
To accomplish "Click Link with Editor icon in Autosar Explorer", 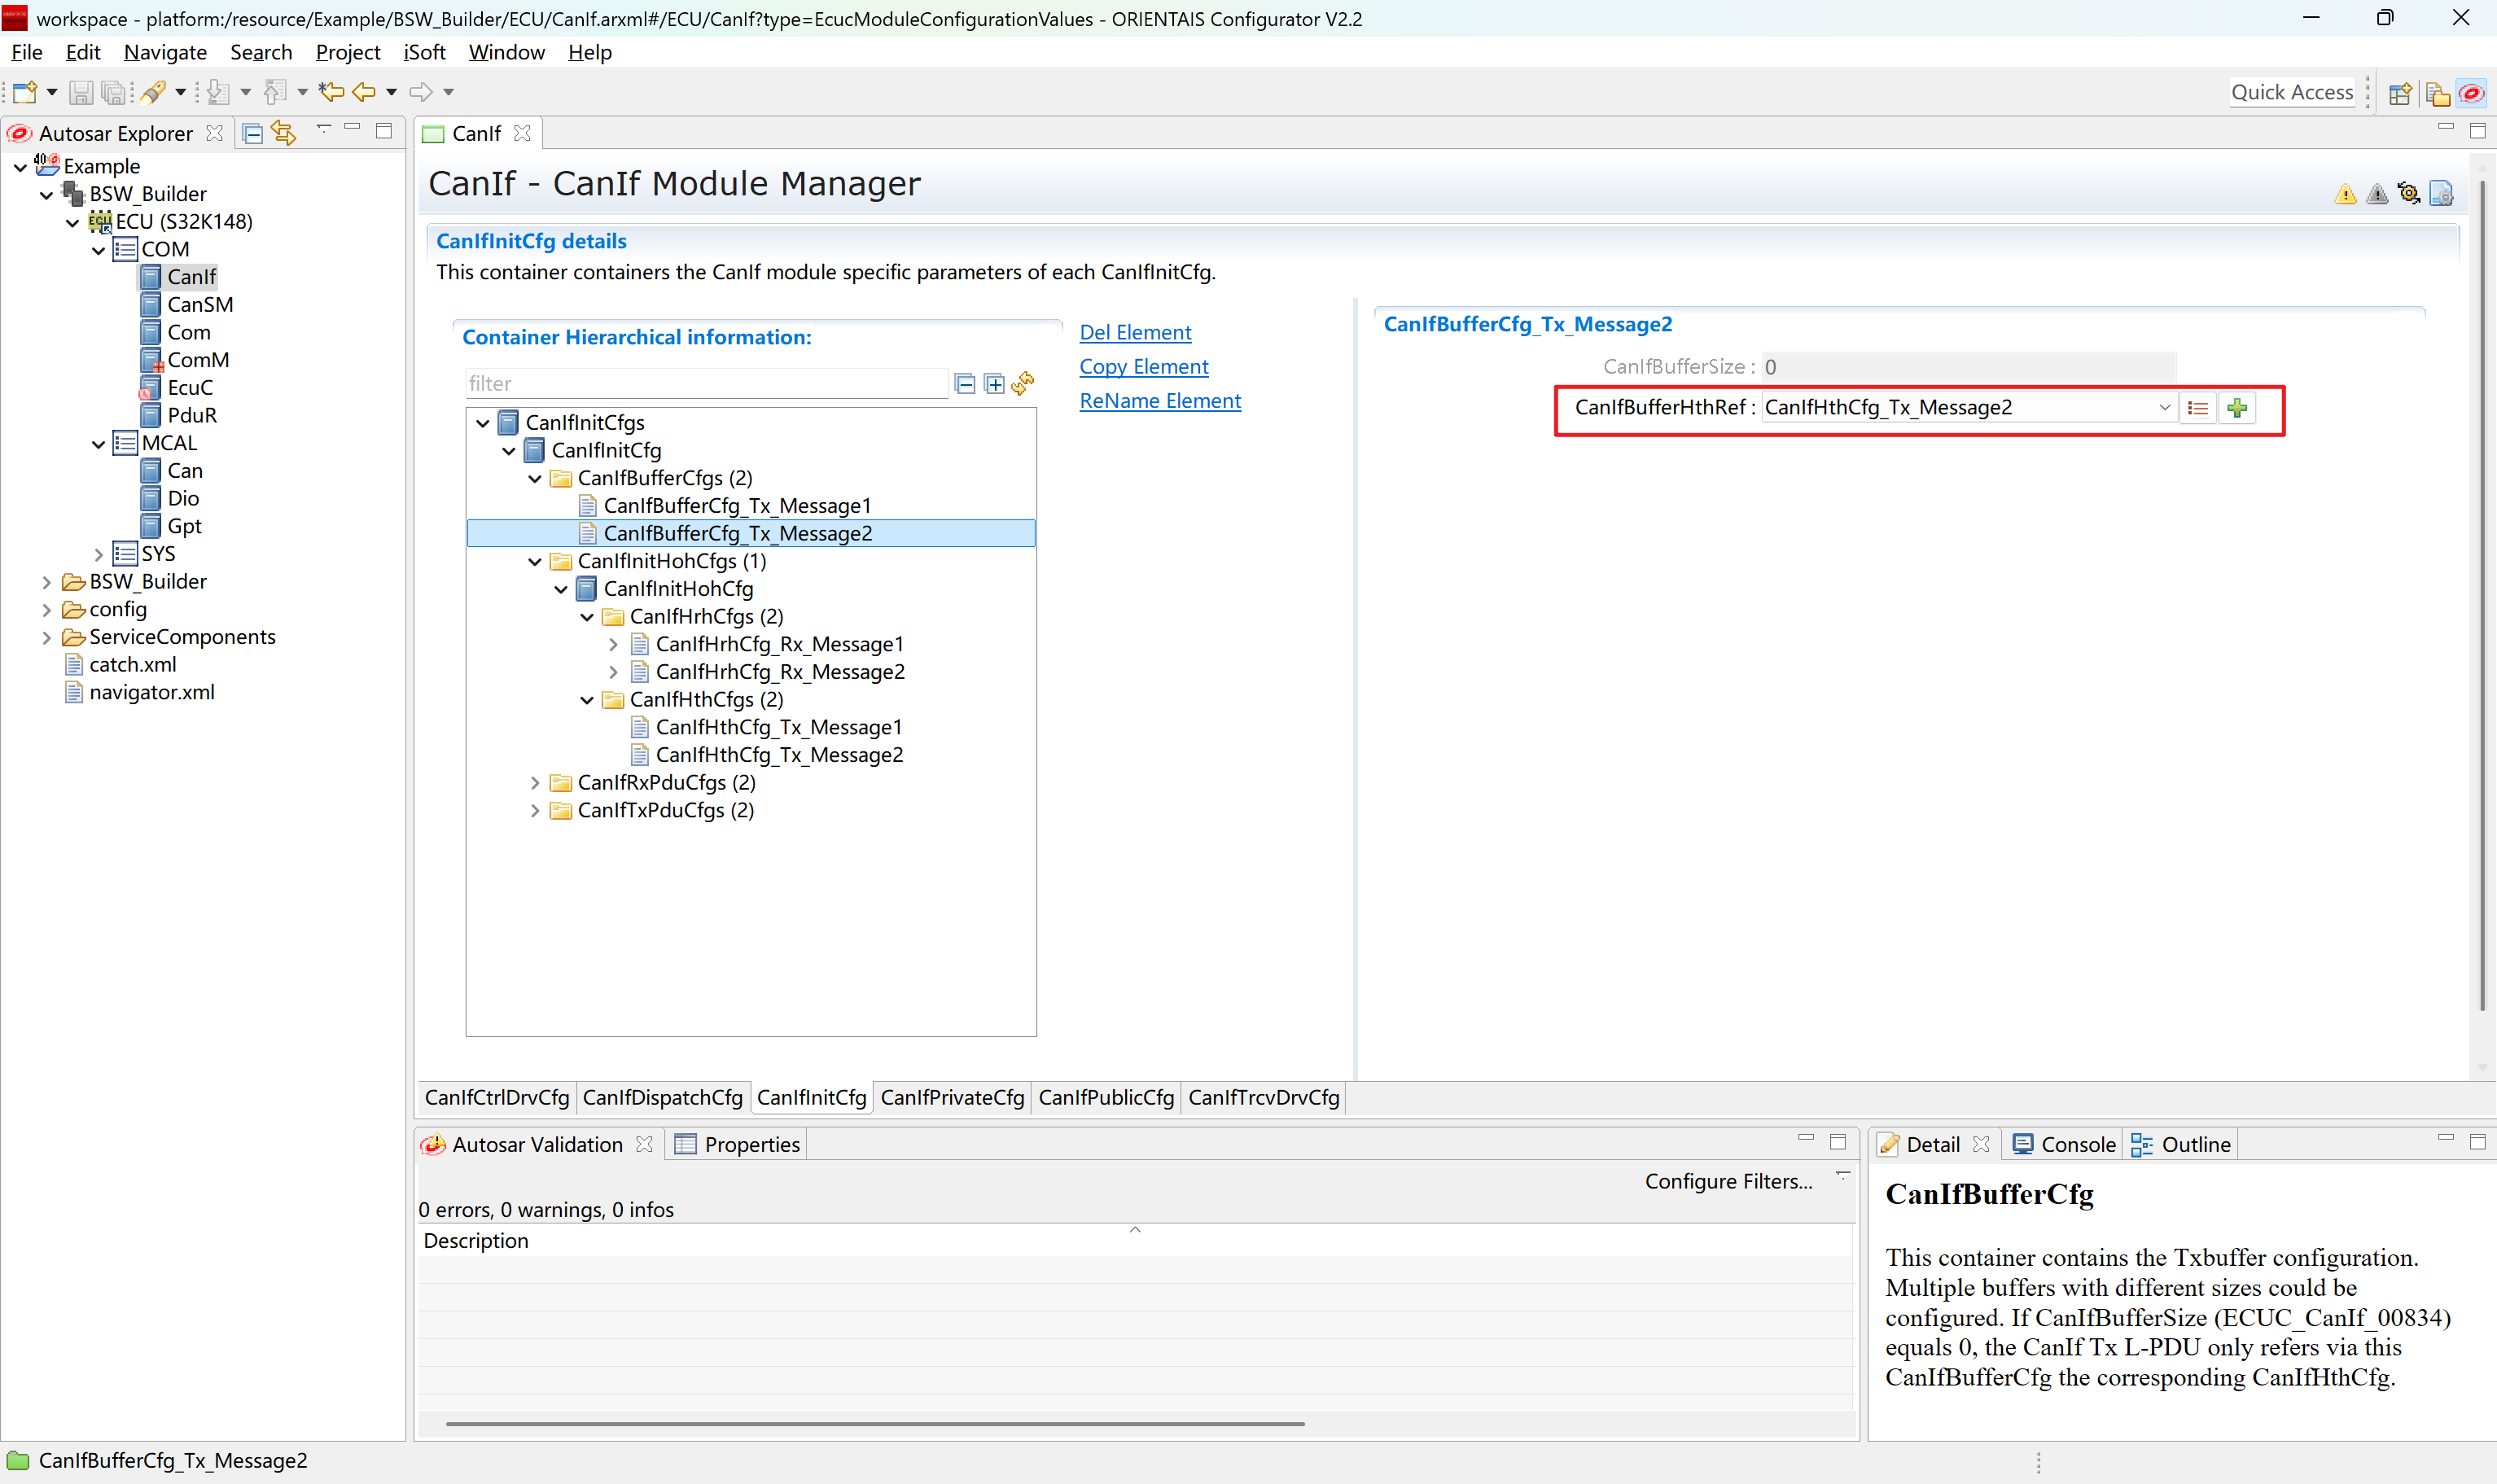I will pyautogui.click(x=284, y=133).
